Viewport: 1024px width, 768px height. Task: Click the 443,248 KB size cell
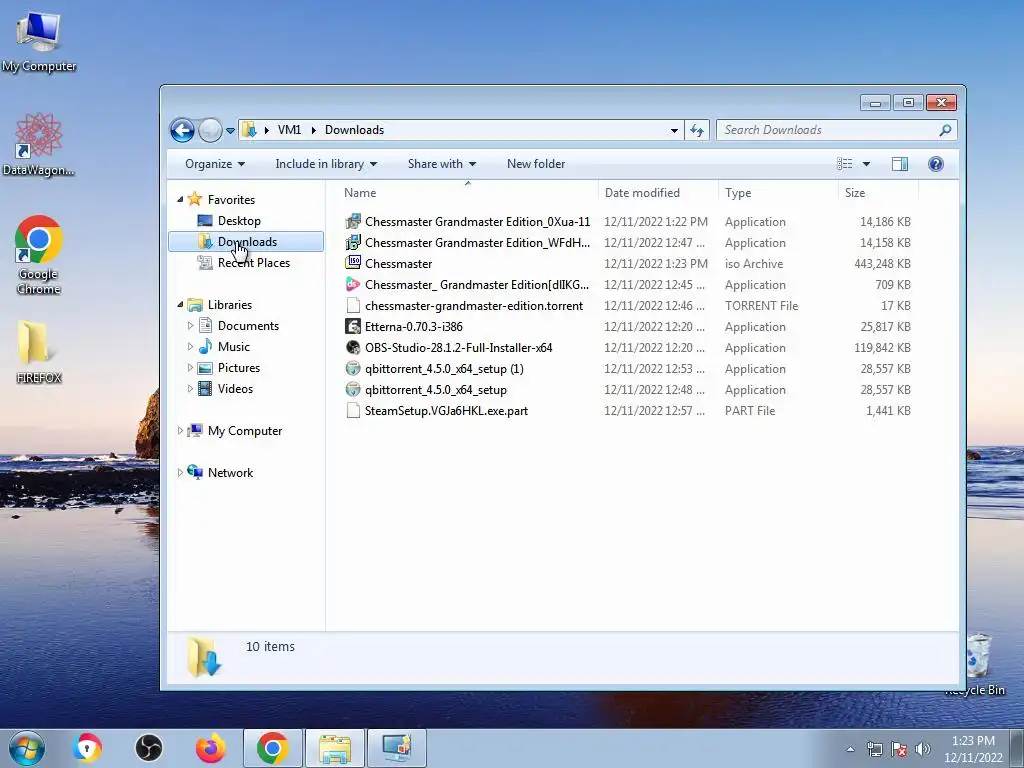[x=882, y=264]
